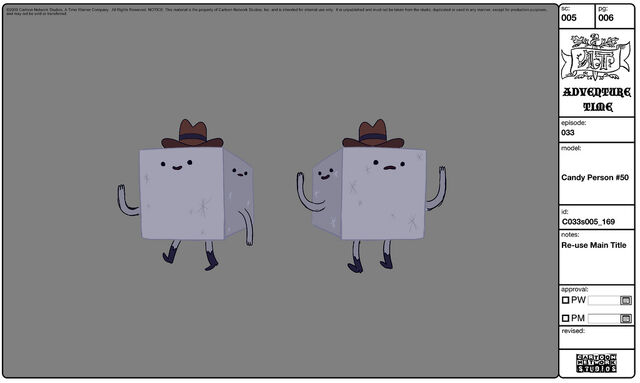This screenshot has width=640, height=383.
Task: Click the Adventure Time crest logo
Action: pyautogui.click(x=596, y=57)
